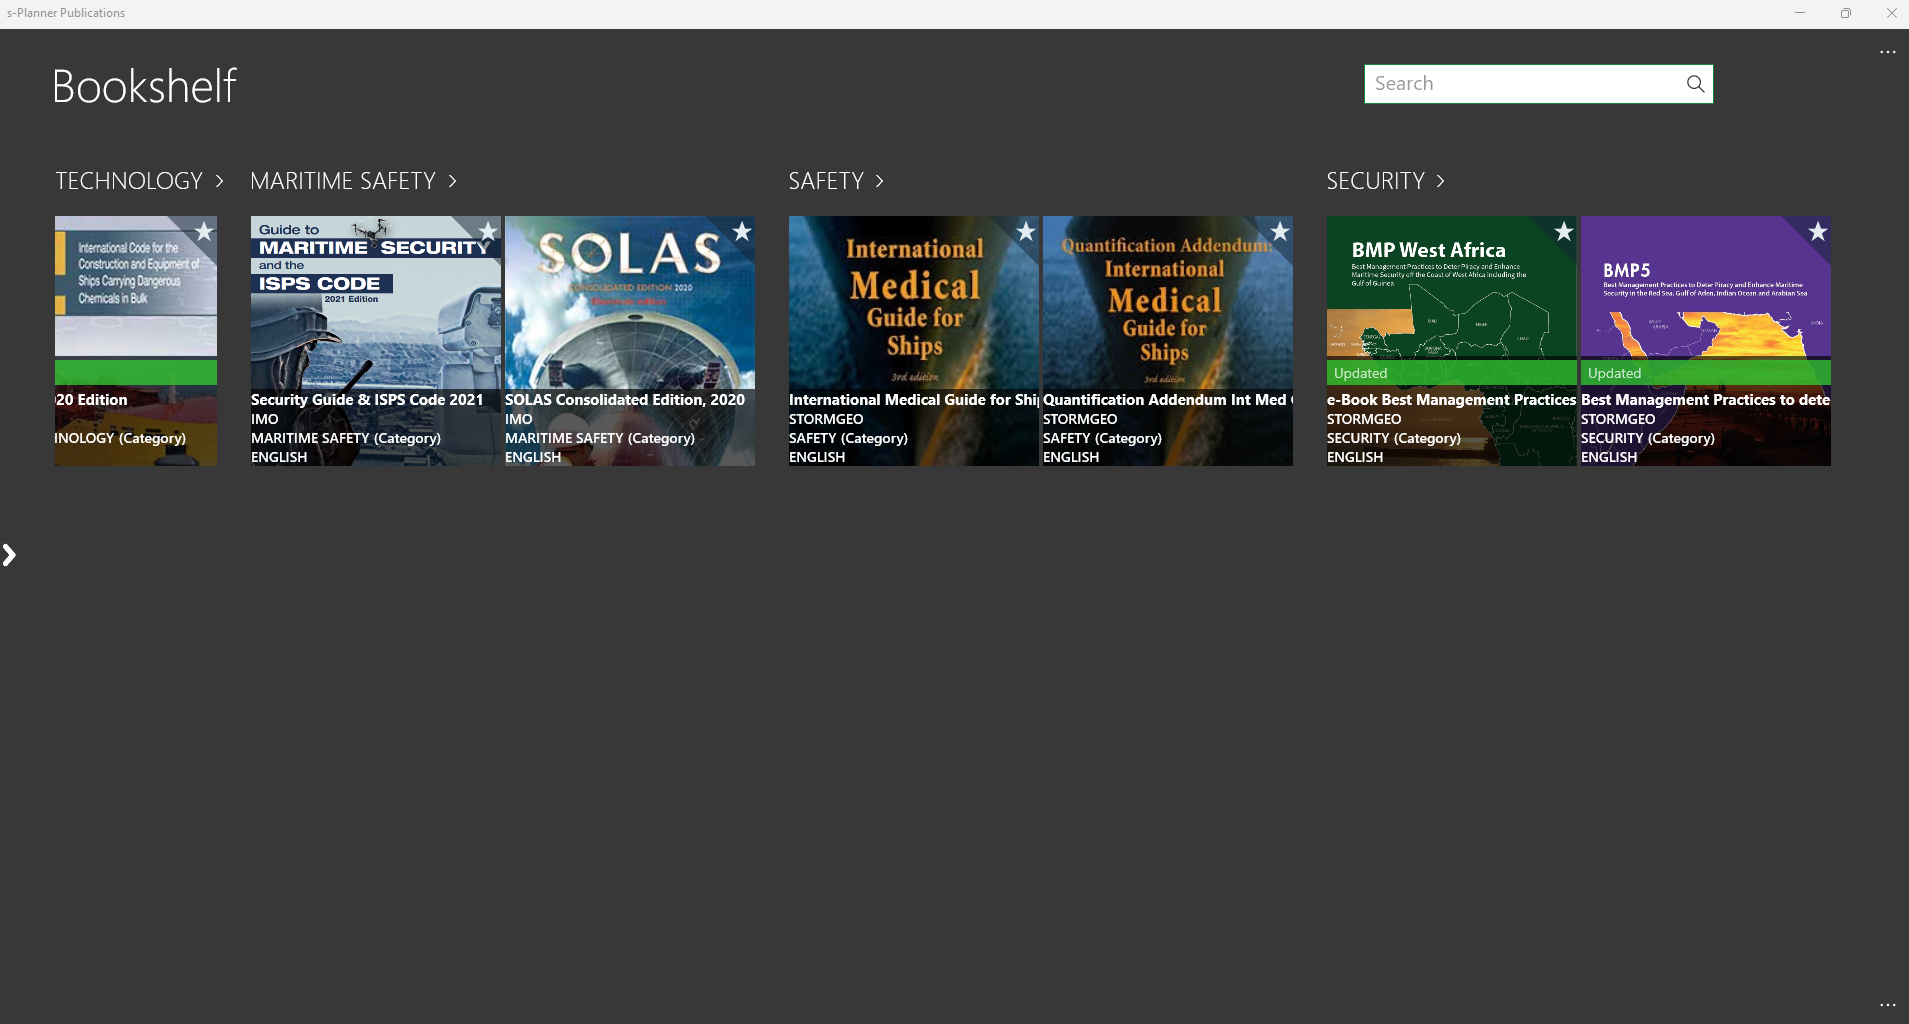Click IMO publisher under Security Guide
The image size is (1909, 1024).
(x=265, y=419)
